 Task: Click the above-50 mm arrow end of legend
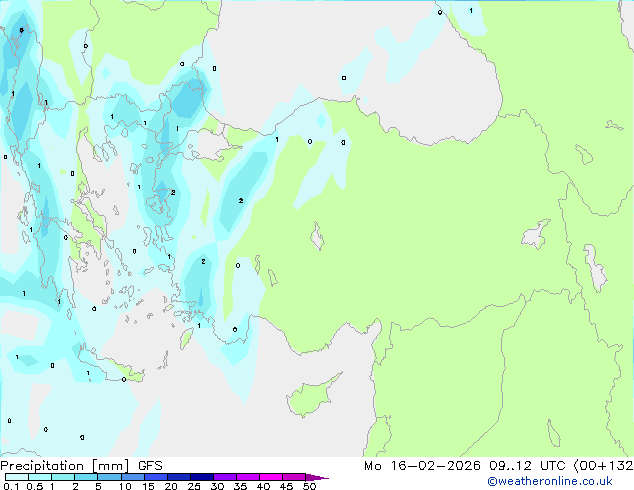point(317,477)
